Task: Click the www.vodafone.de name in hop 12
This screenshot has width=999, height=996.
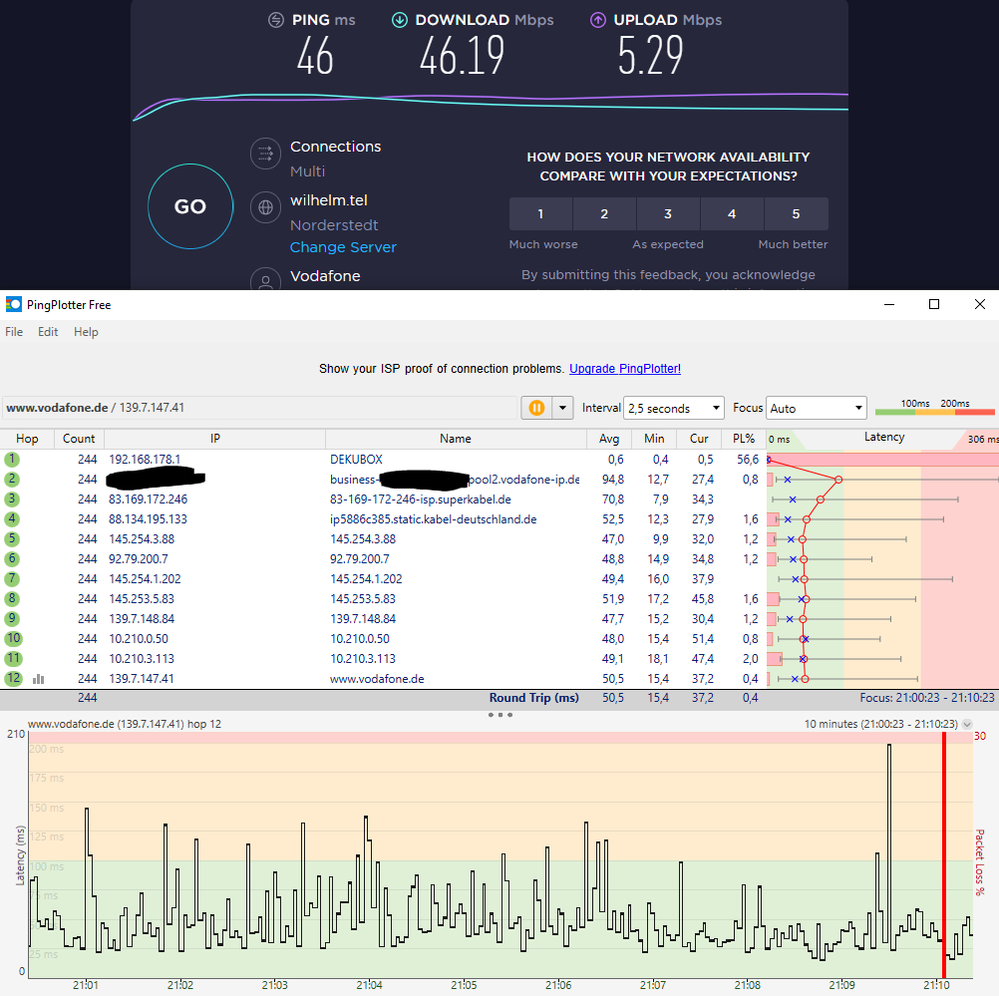Action: pos(377,679)
